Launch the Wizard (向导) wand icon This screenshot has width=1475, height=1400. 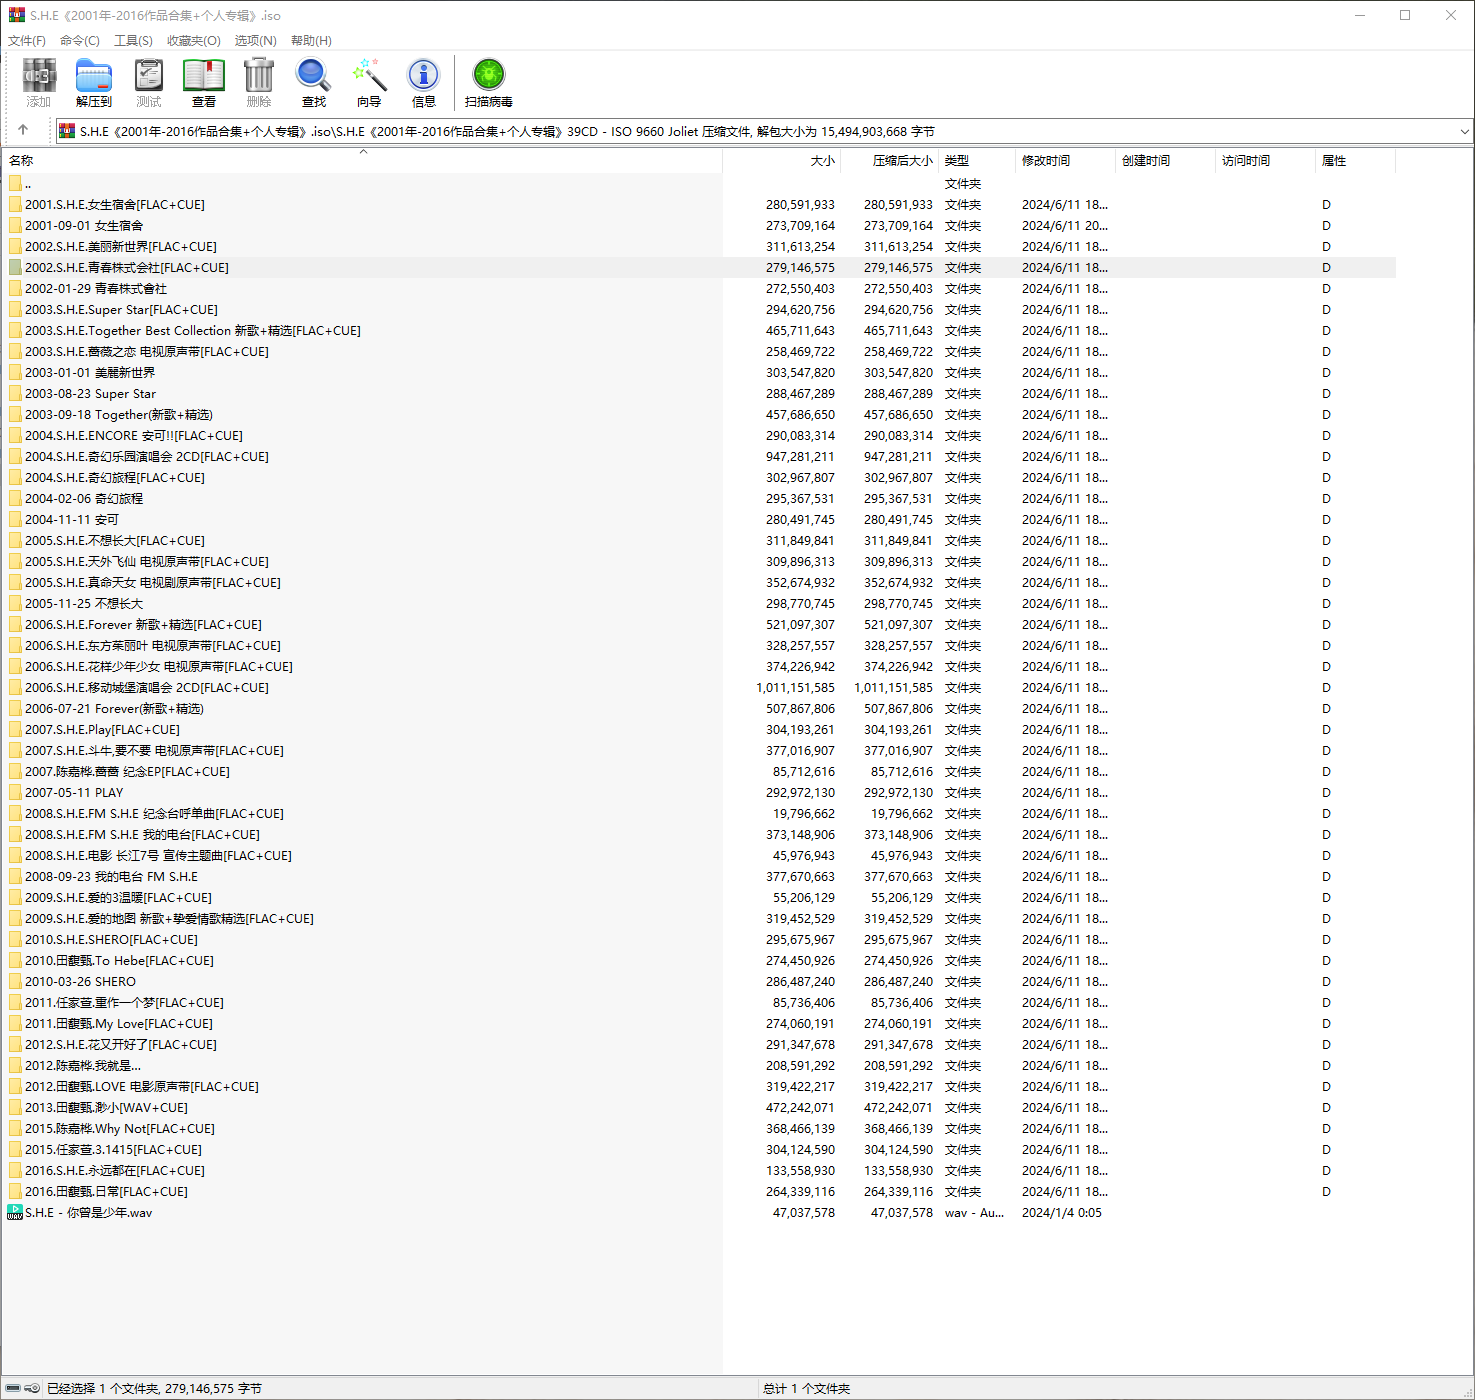point(369,76)
